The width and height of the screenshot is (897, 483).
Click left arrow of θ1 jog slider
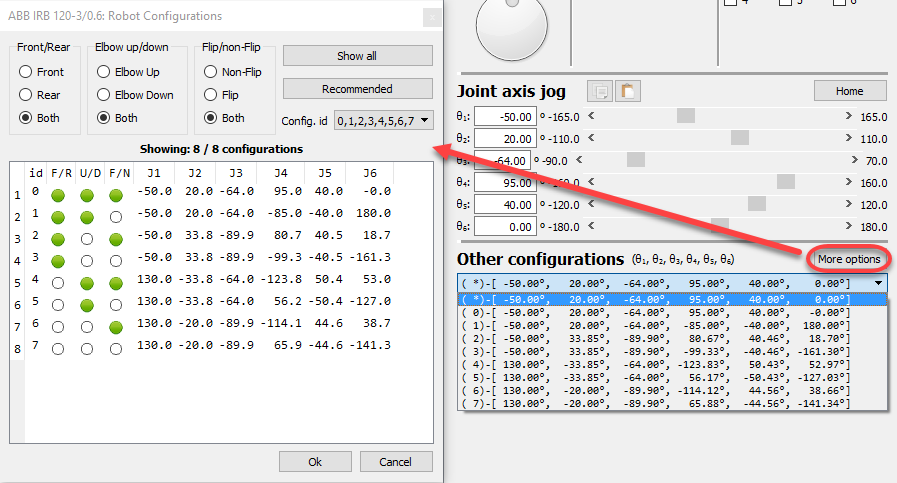[x=592, y=116]
